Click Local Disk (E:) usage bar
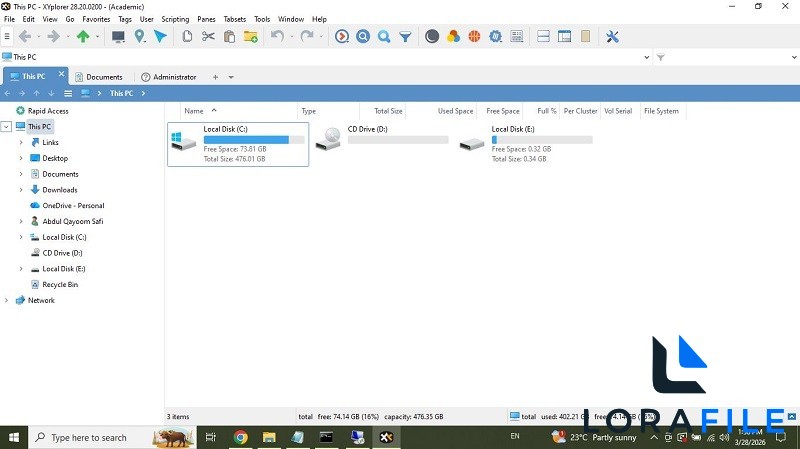This screenshot has height=449, width=800. pos(542,140)
